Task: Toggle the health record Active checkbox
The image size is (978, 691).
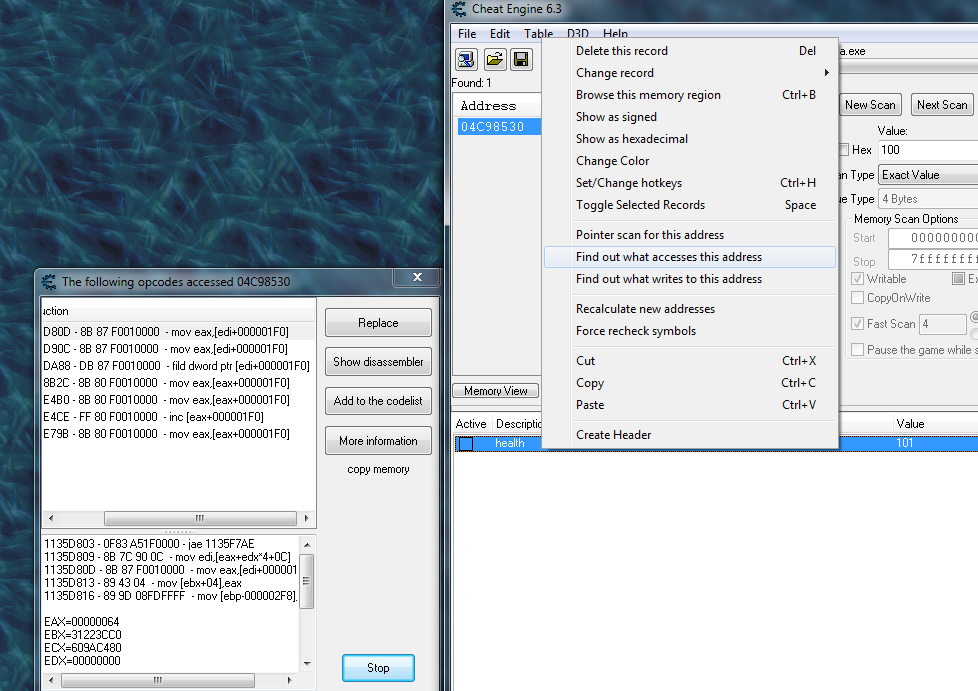Action: pyautogui.click(x=466, y=443)
